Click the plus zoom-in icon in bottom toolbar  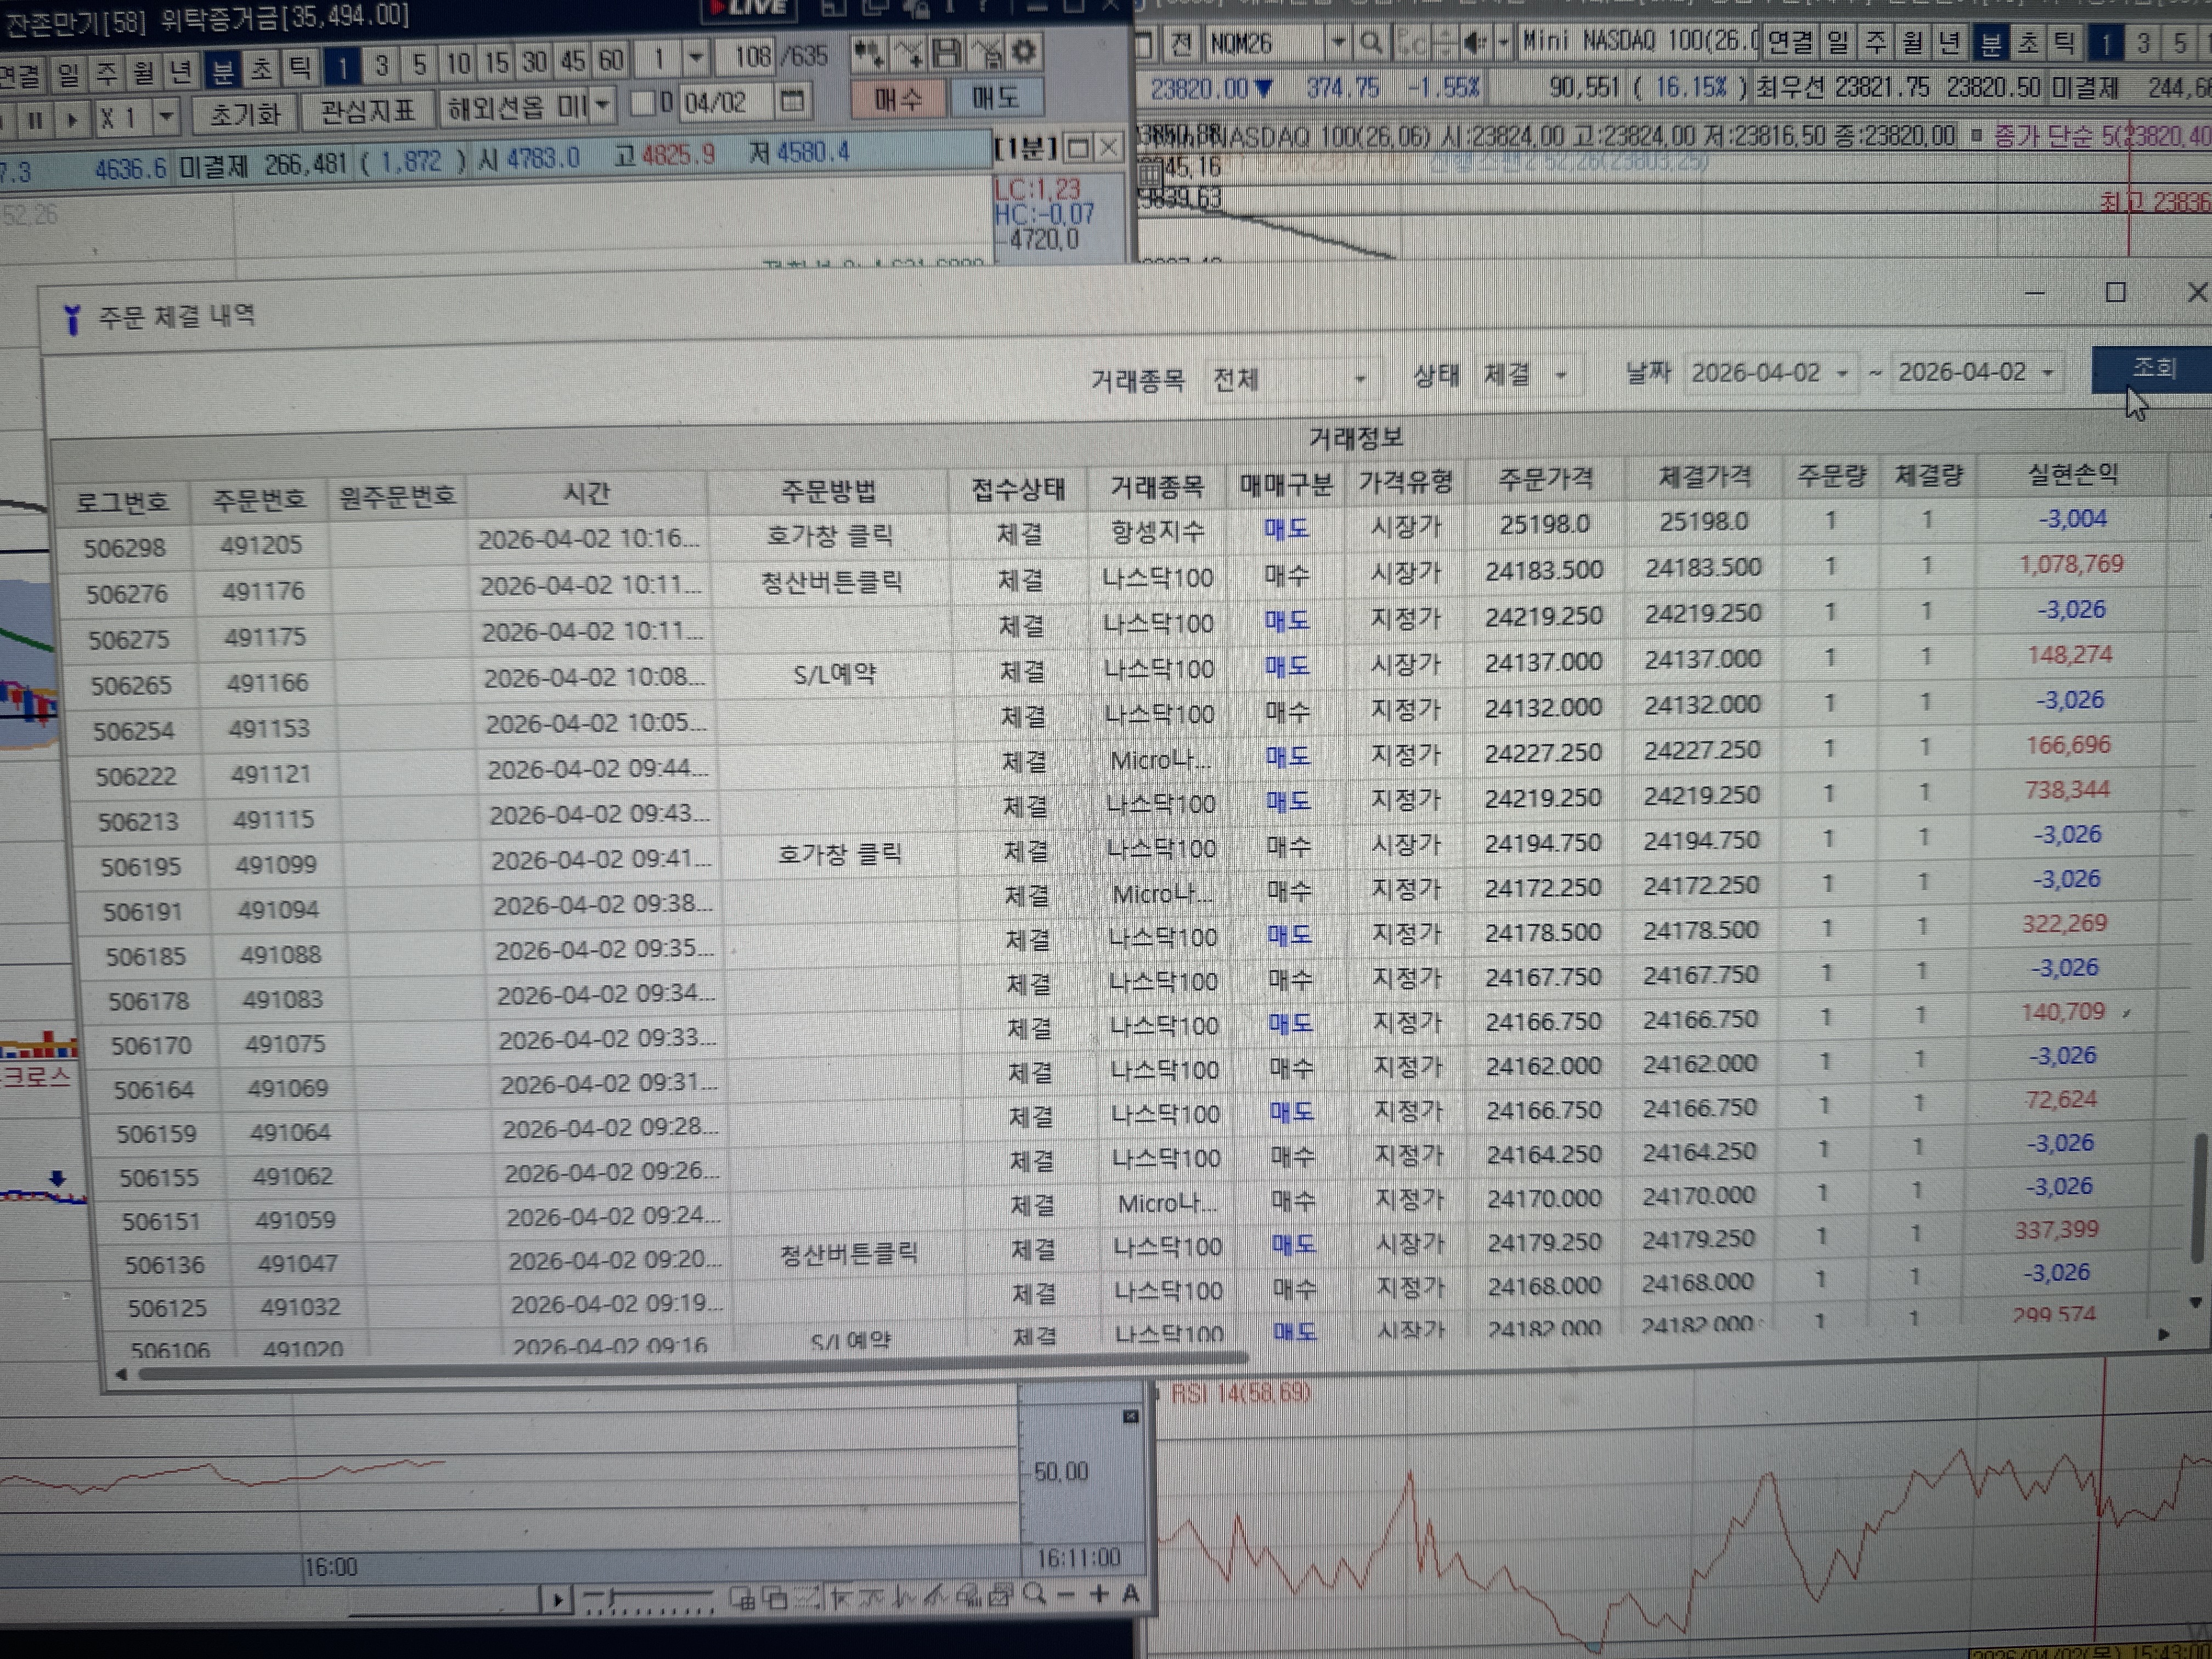pos(1099,1594)
